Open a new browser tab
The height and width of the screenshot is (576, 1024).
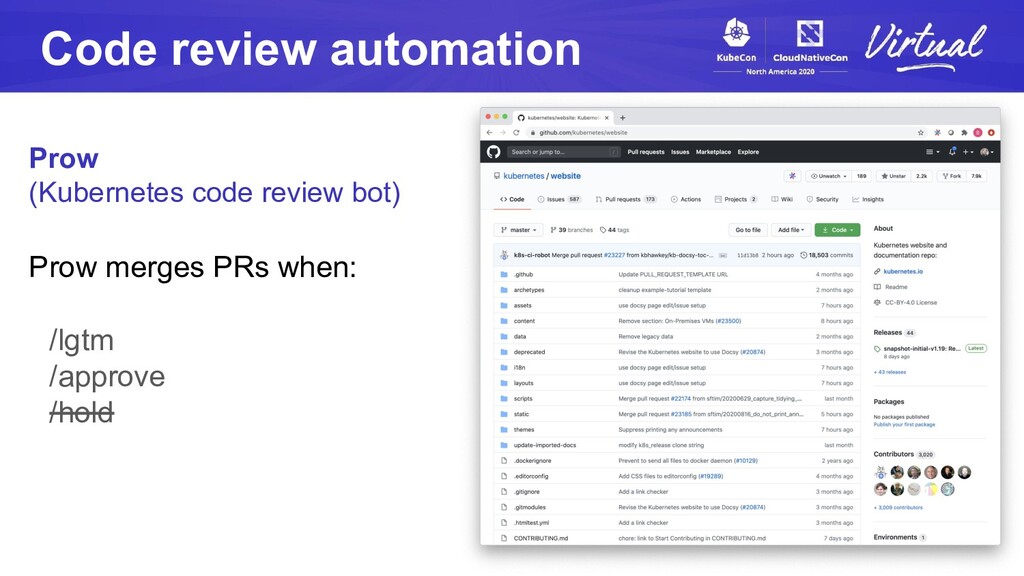click(622, 118)
